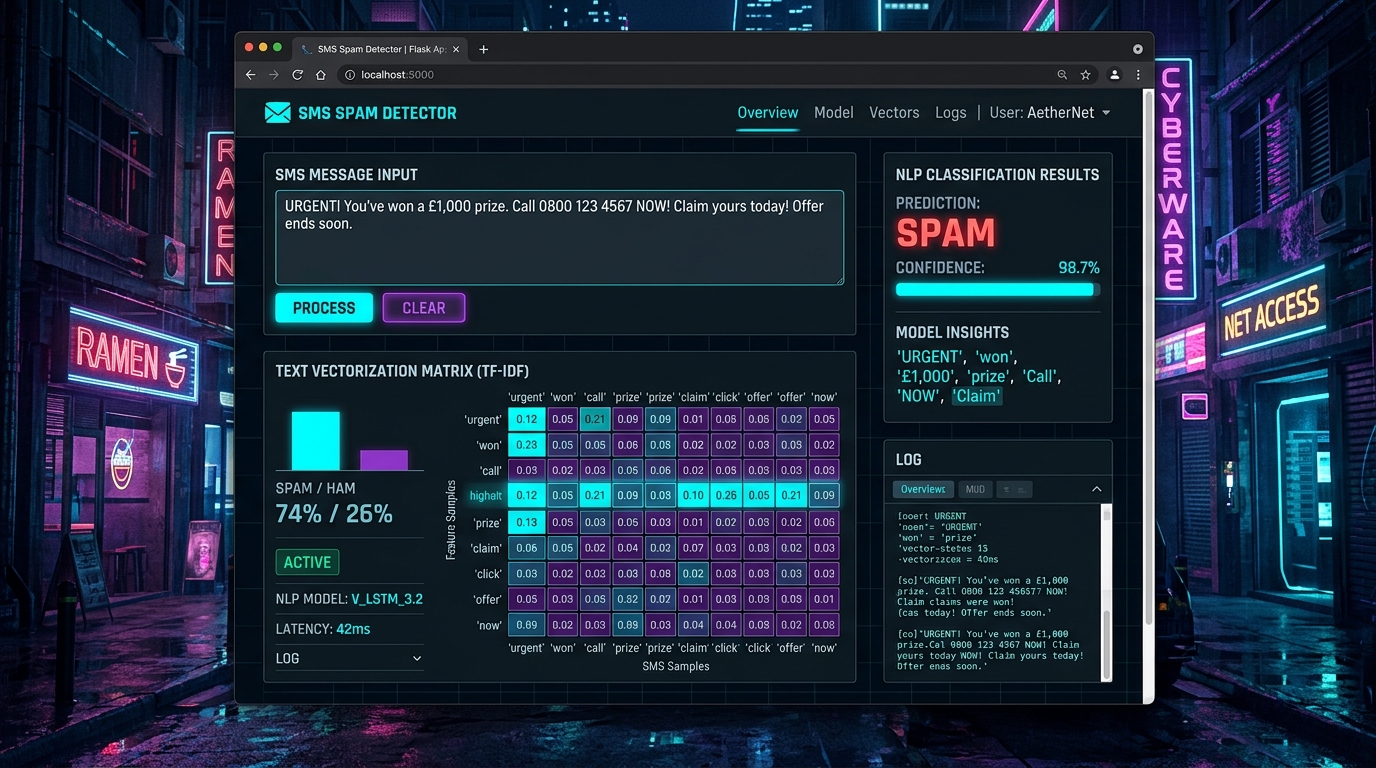Image resolution: width=1376 pixels, height=768 pixels.
Task: Bookmark this page with the star icon
Action: point(1085,75)
